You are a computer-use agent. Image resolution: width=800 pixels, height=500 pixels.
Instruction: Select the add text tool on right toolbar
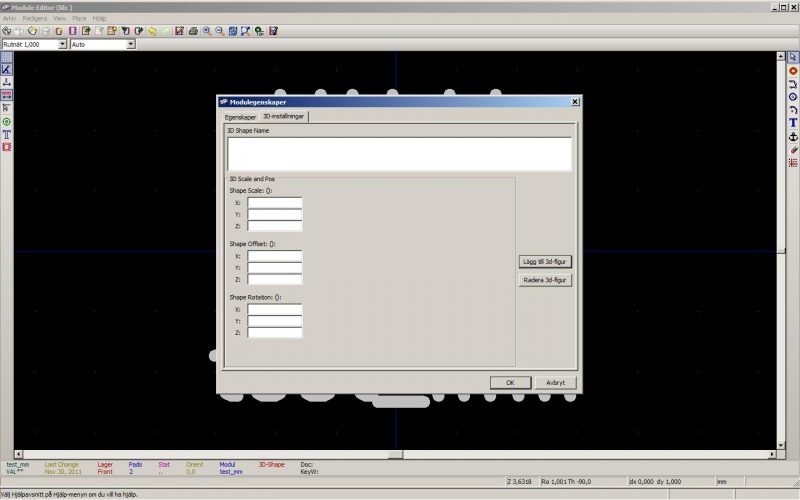[x=793, y=123]
